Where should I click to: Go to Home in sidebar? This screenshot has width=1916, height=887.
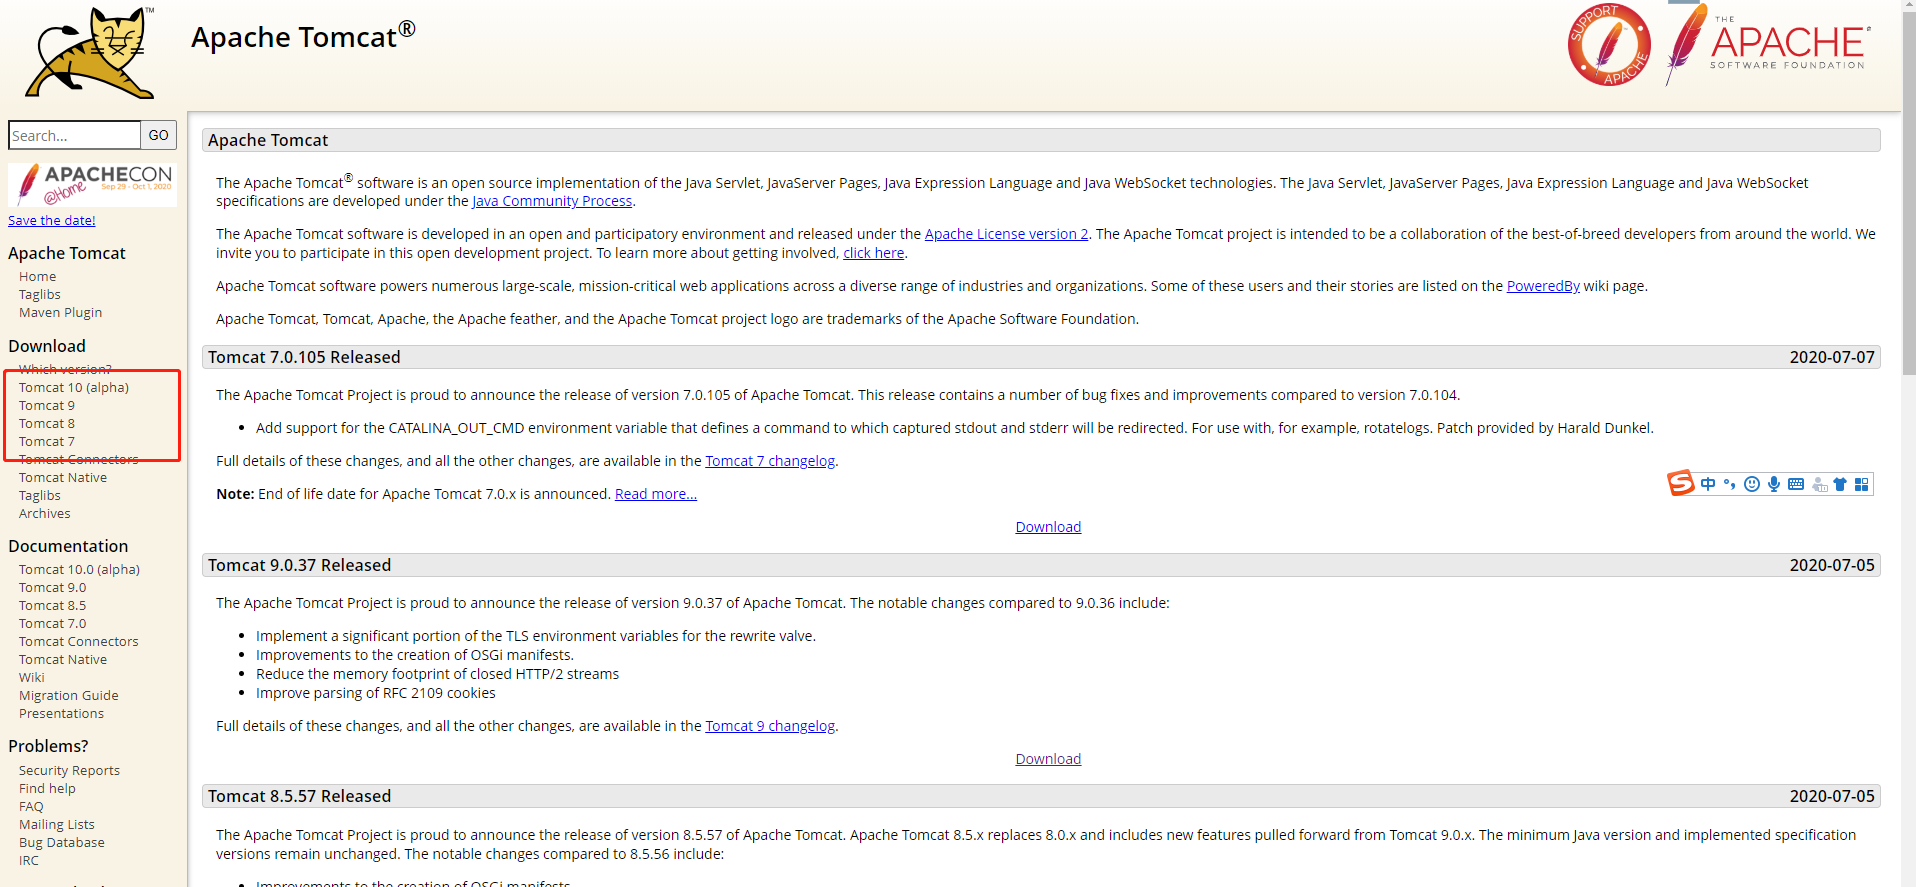[37, 276]
